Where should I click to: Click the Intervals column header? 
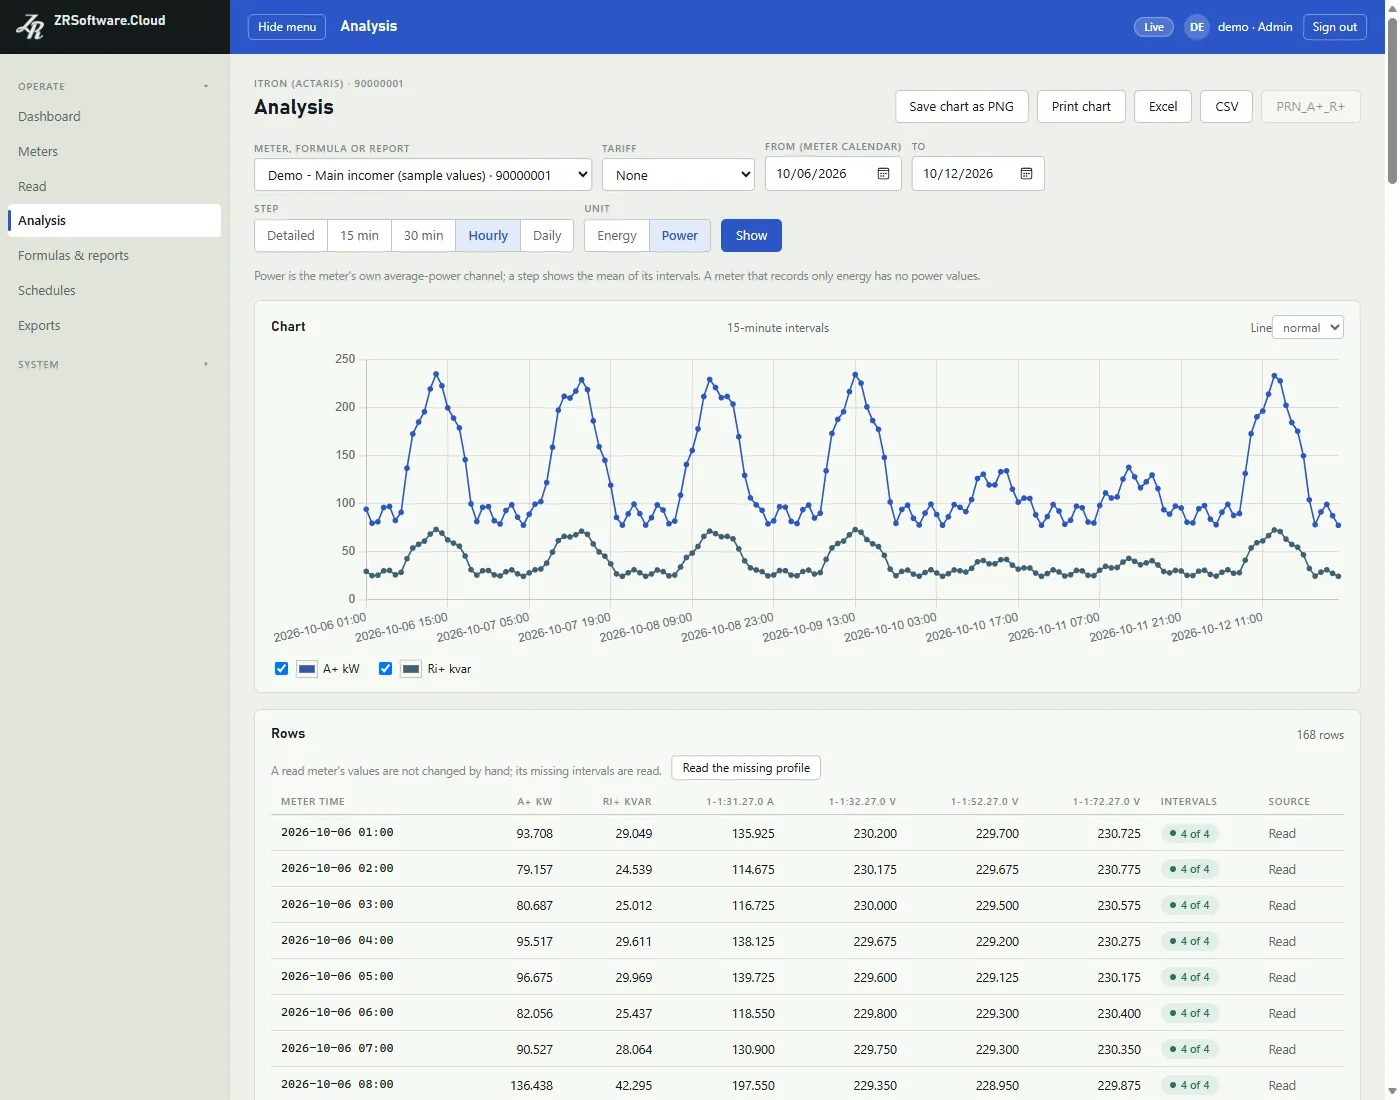coord(1189,802)
